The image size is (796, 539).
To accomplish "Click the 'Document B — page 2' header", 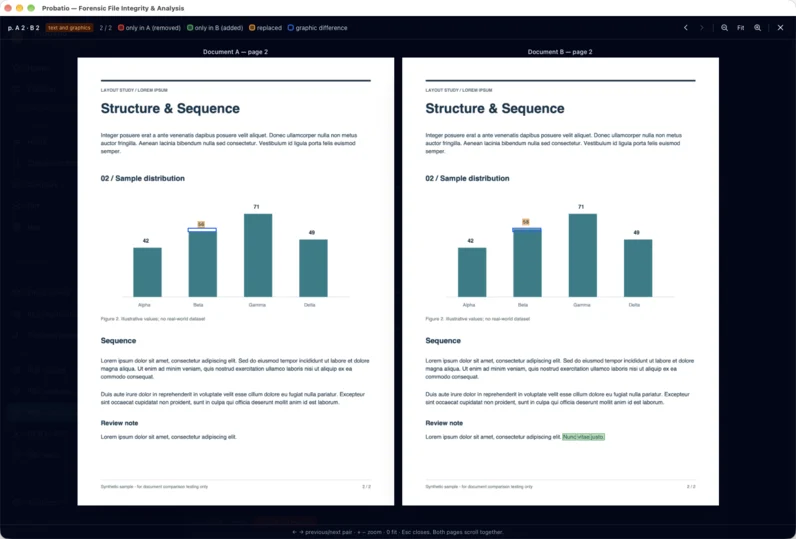I will [x=560, y=52].
